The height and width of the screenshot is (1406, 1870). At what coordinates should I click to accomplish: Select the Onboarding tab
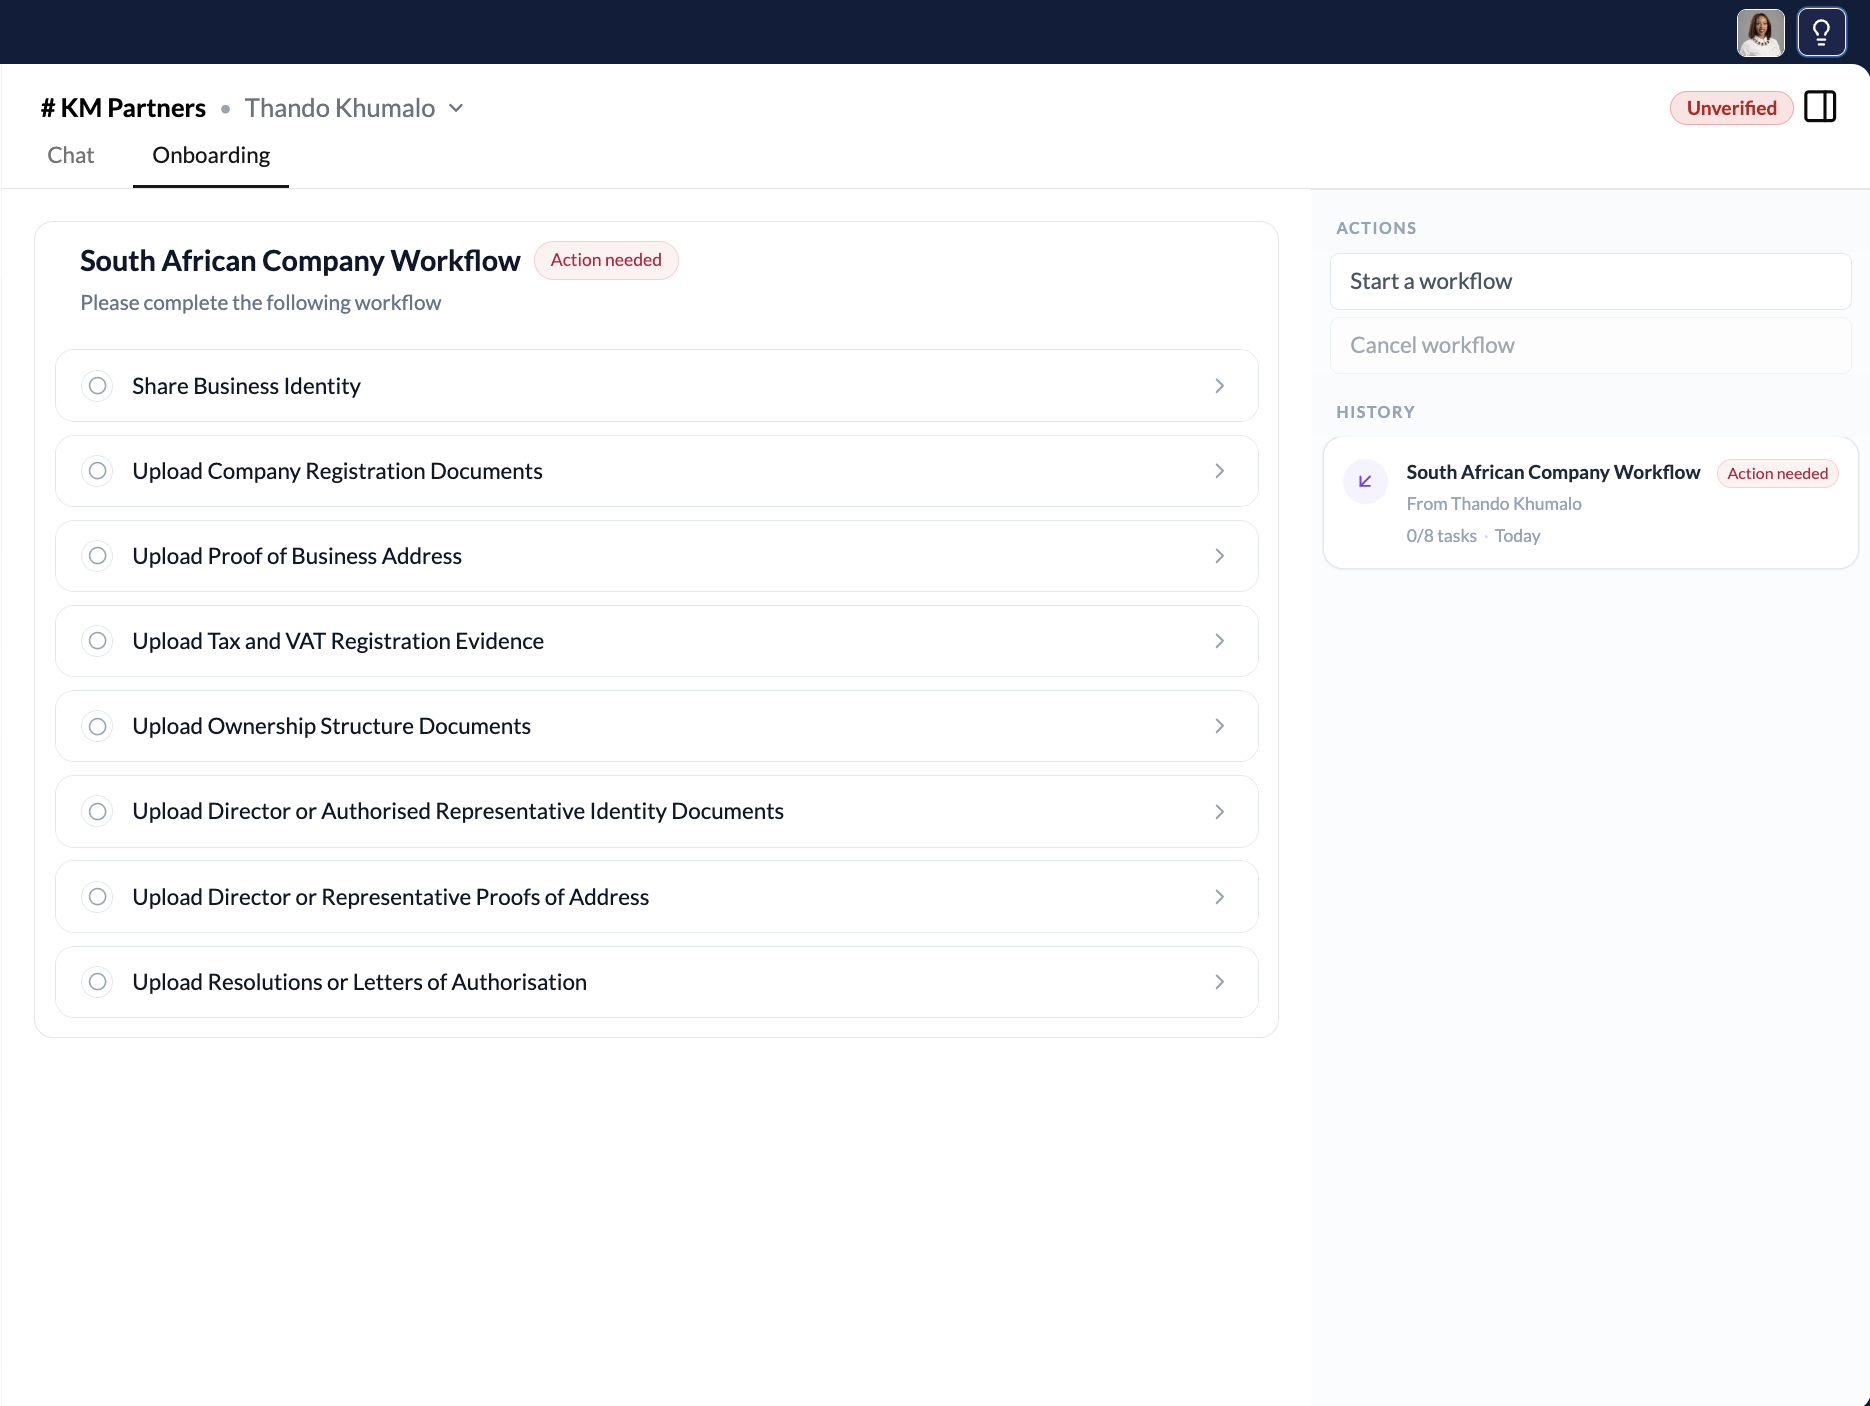pos(210,155)
